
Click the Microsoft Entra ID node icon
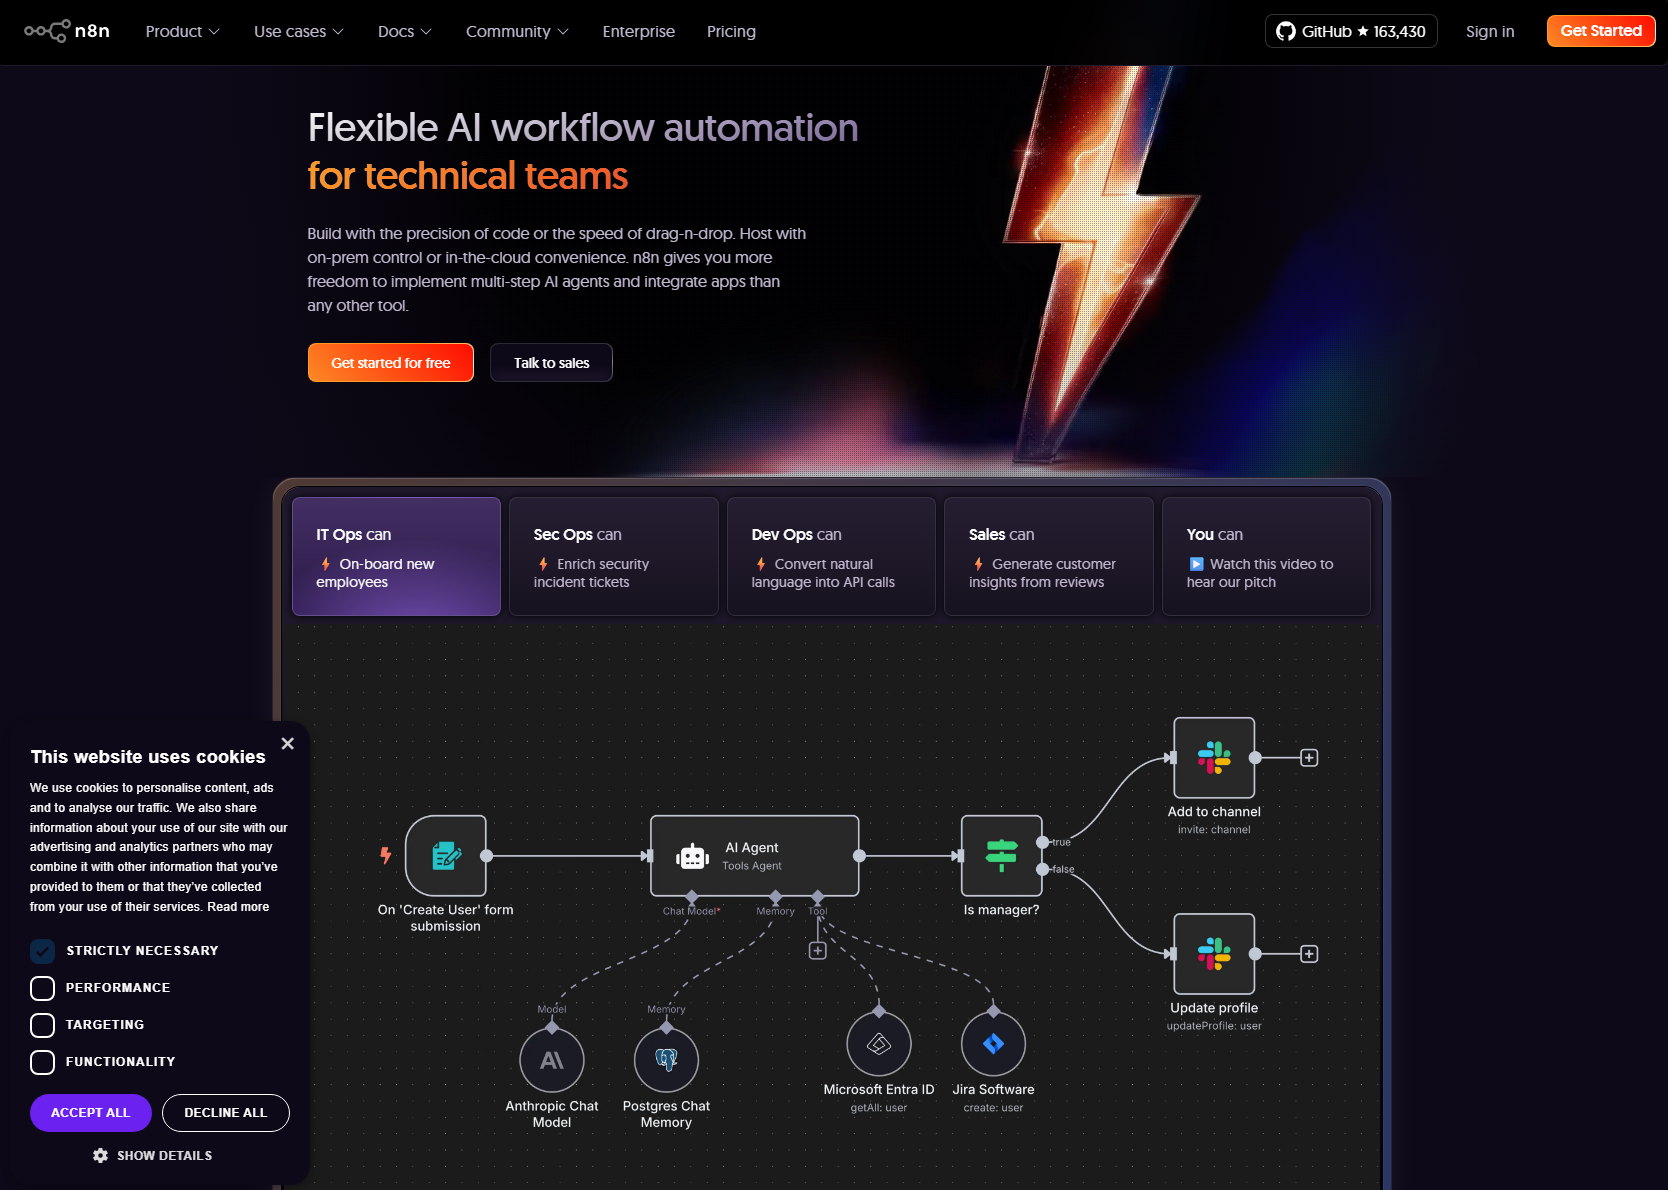(x=879, y=1044)
